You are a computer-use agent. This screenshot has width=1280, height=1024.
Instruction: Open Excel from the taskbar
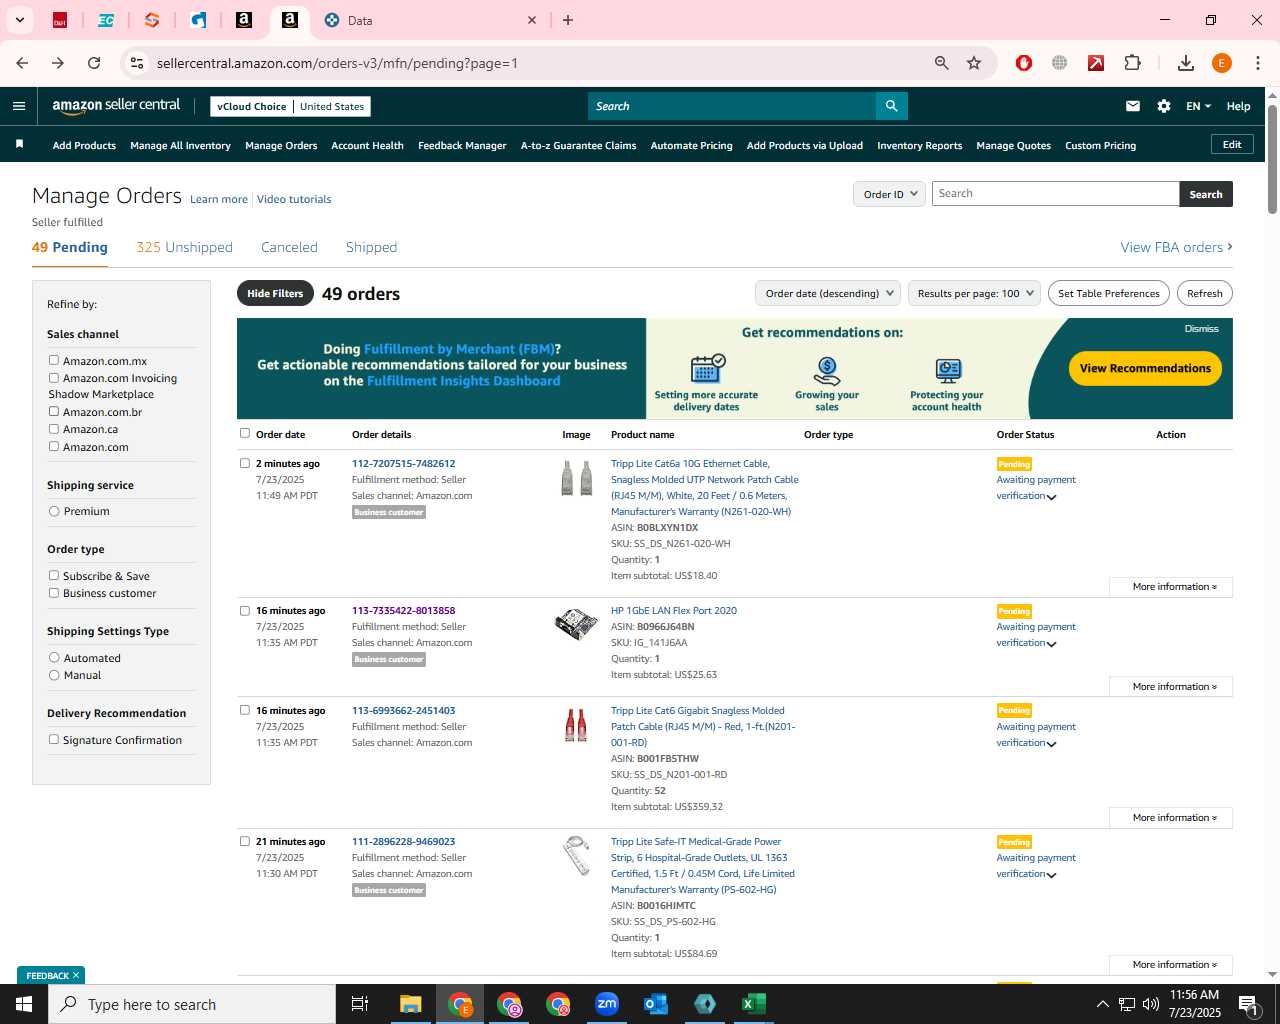pos(754,1004)
